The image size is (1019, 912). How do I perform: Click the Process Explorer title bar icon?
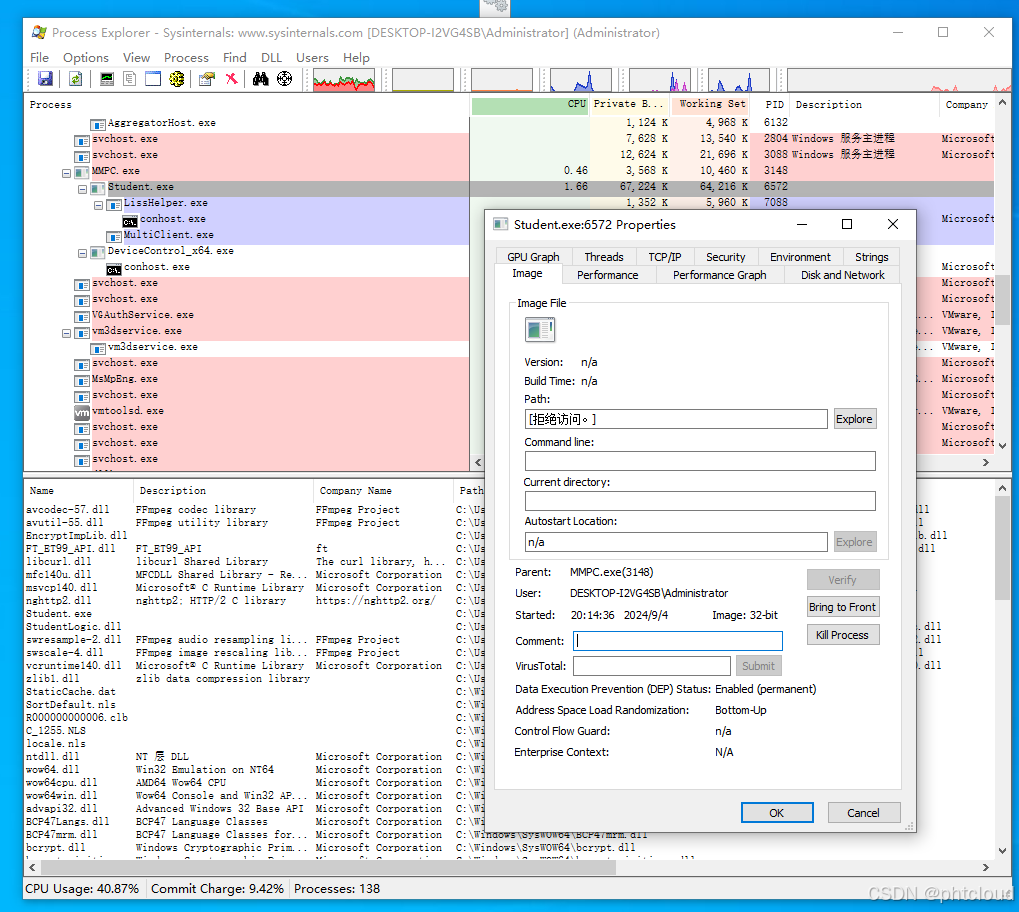click(39, 33)
